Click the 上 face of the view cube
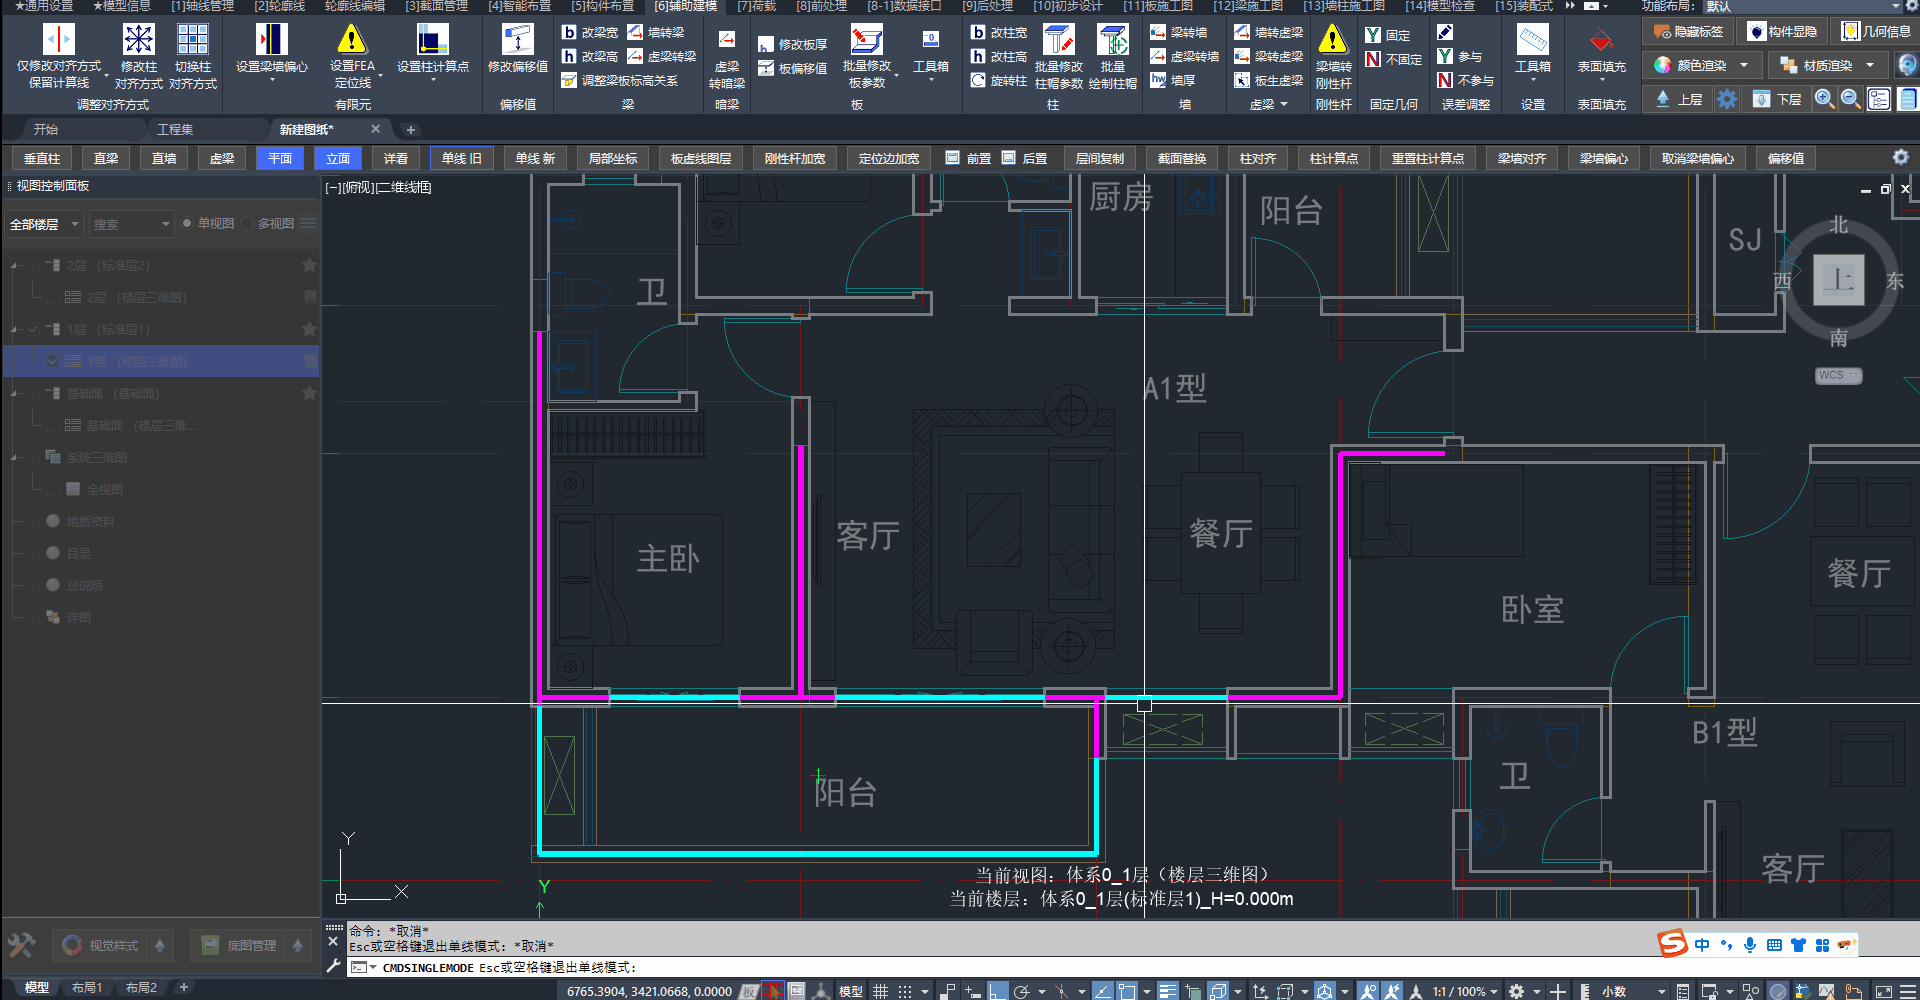1920x1000 pixels. (1838, 281)
